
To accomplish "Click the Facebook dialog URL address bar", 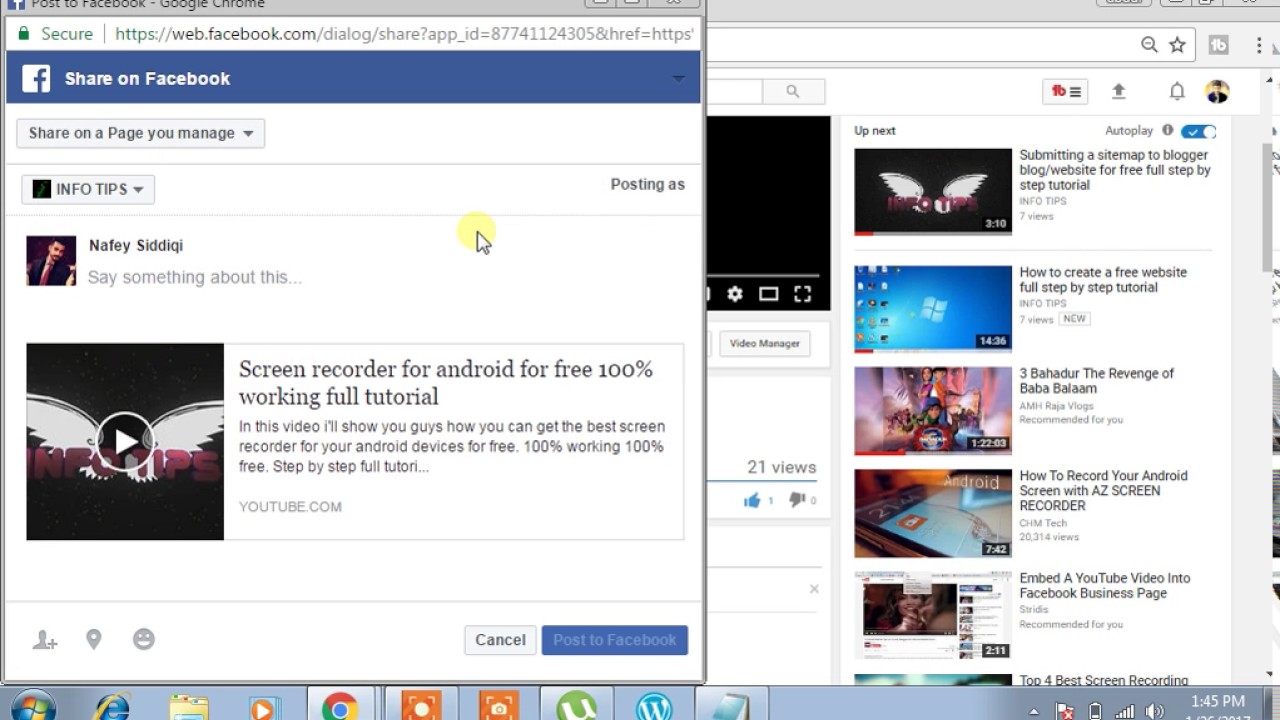I will [404, 34].
